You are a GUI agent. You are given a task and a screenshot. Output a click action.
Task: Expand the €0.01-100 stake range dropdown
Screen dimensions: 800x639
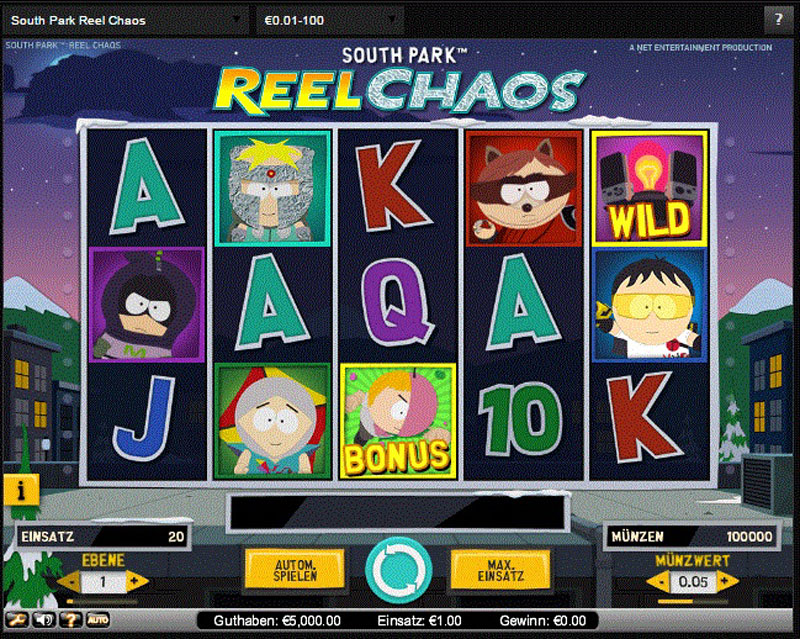[330, 20]
